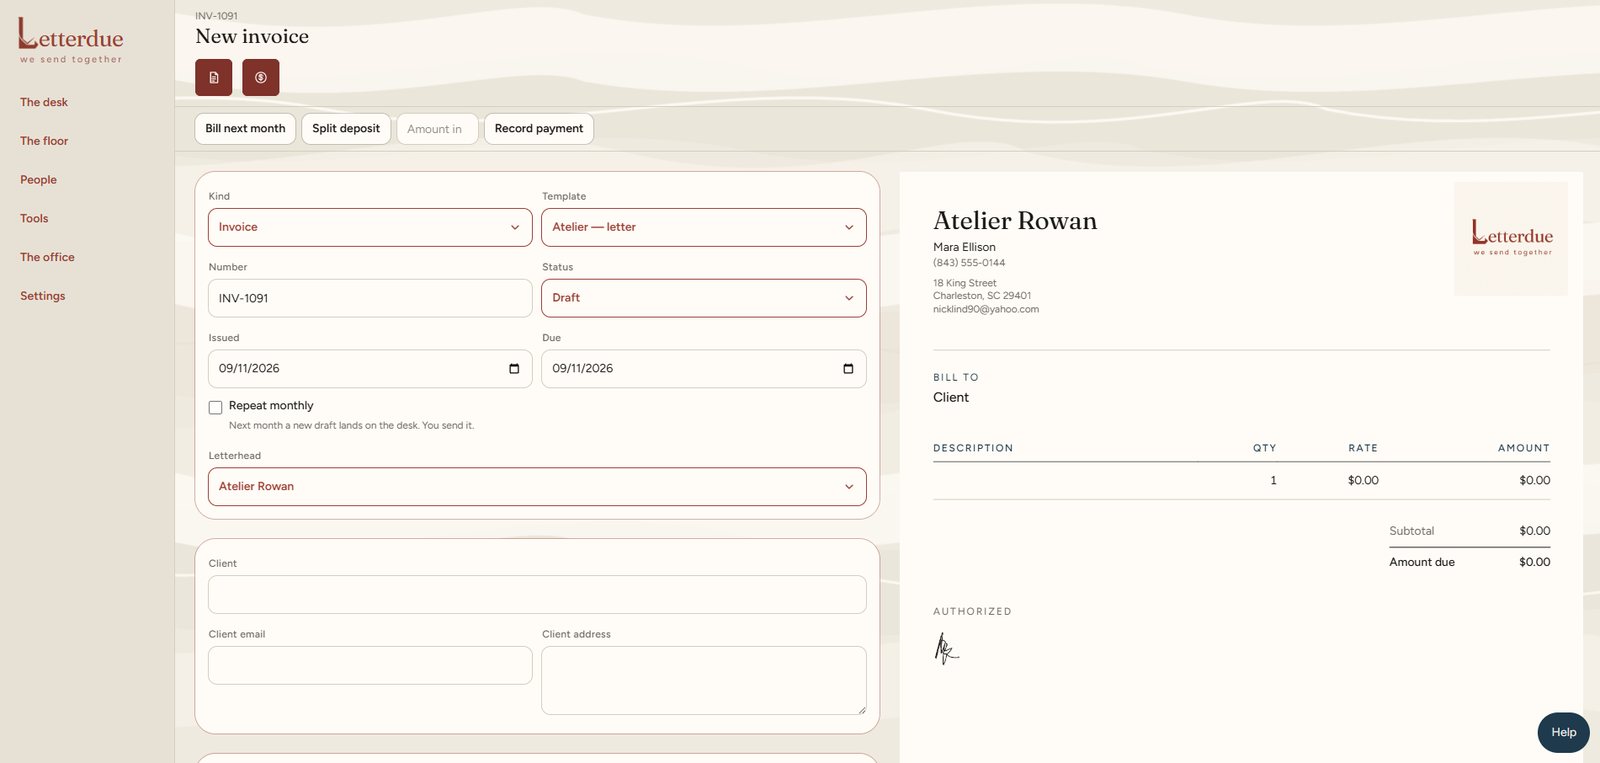Tick the Repeat monthly checkbox
This screenshot has height=763, width=1600.
tap(215, 407)
